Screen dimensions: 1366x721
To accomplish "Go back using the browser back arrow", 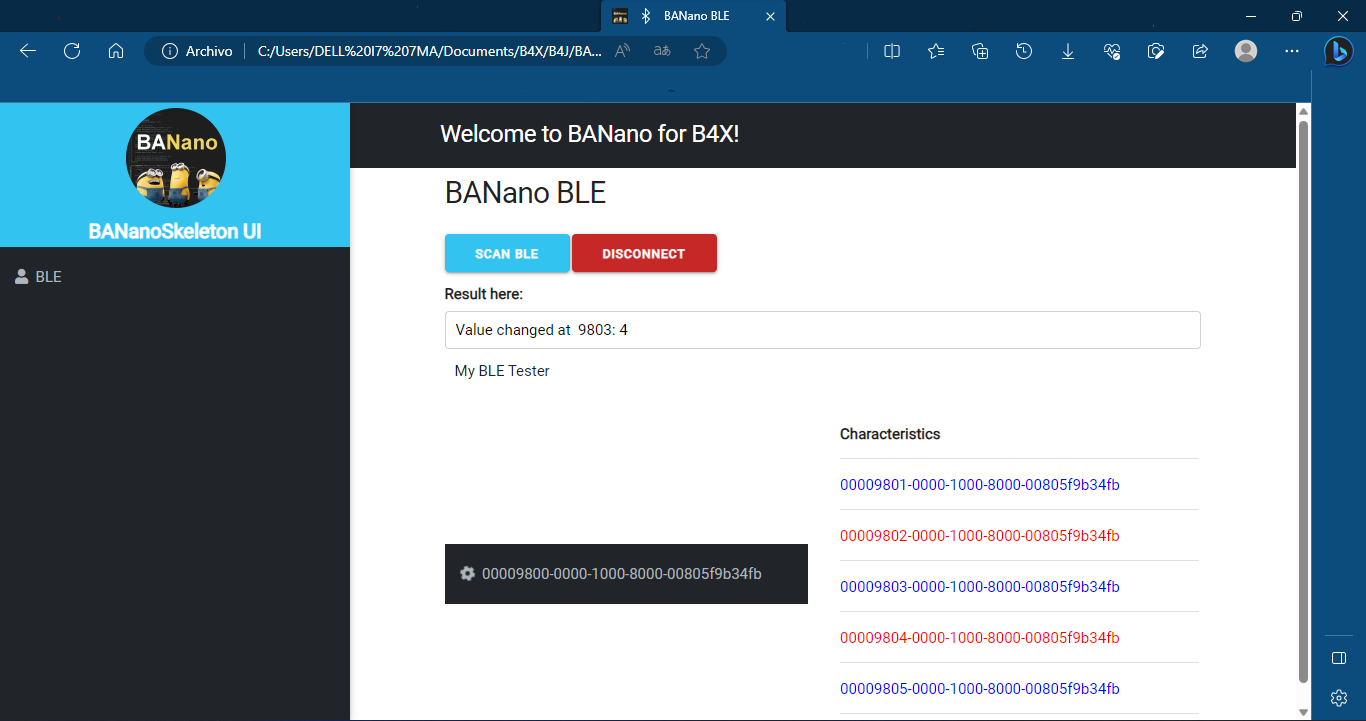I will pos(28,51).
